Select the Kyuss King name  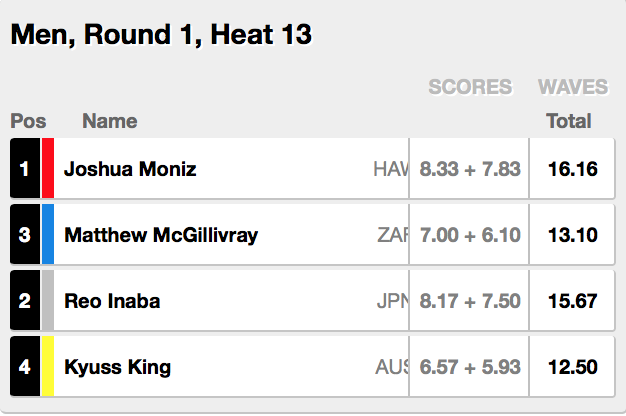point(117,367)
